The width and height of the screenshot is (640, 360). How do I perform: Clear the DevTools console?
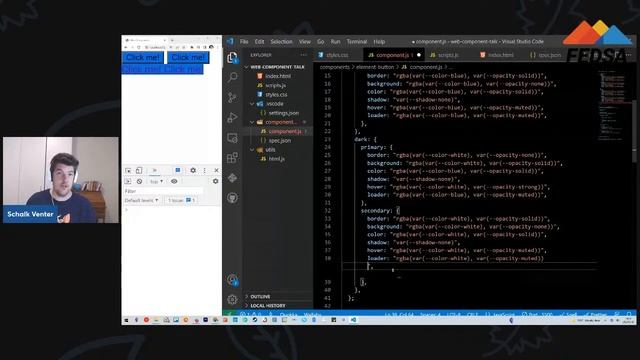click(x=140, y=181)
